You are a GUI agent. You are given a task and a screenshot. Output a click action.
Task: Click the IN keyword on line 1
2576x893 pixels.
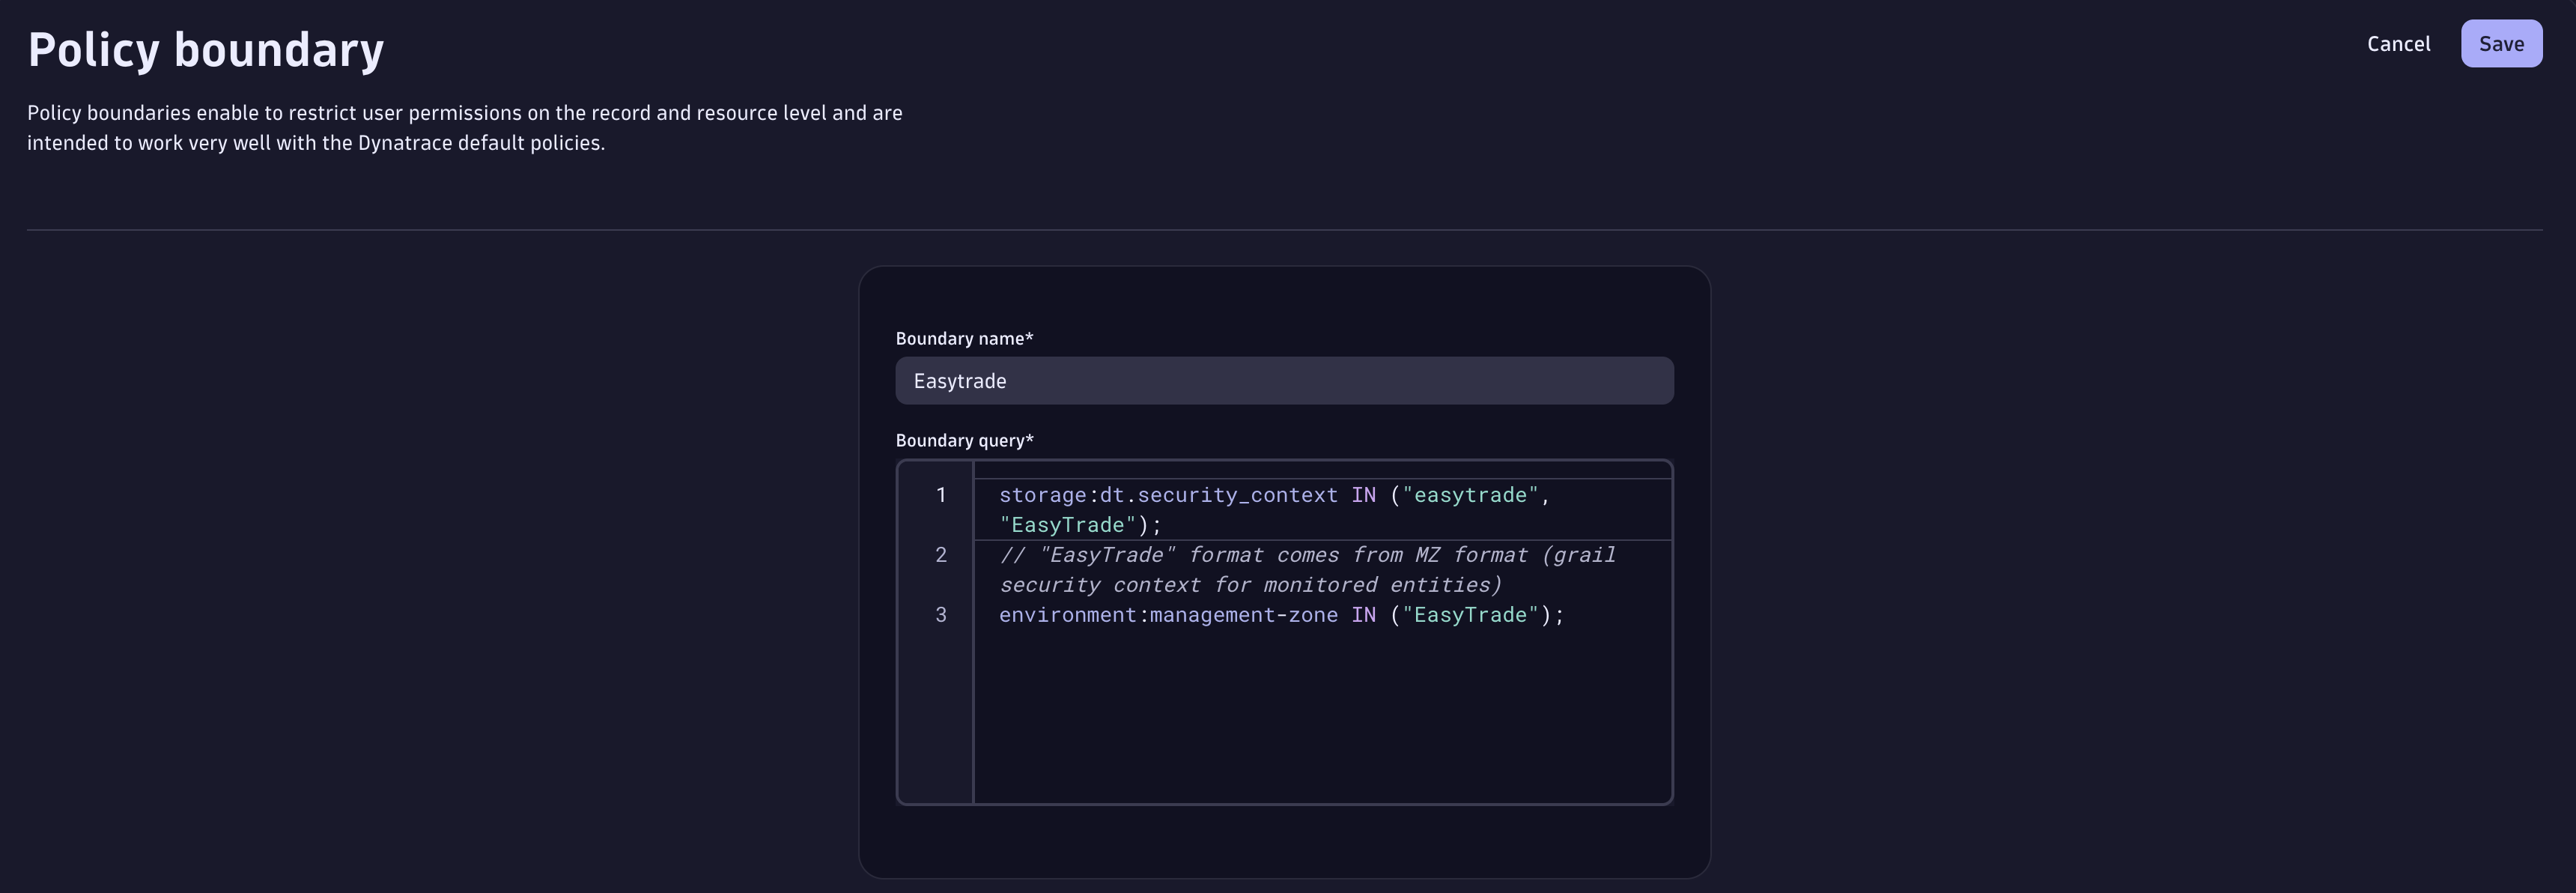click(x=1363, y=495)
